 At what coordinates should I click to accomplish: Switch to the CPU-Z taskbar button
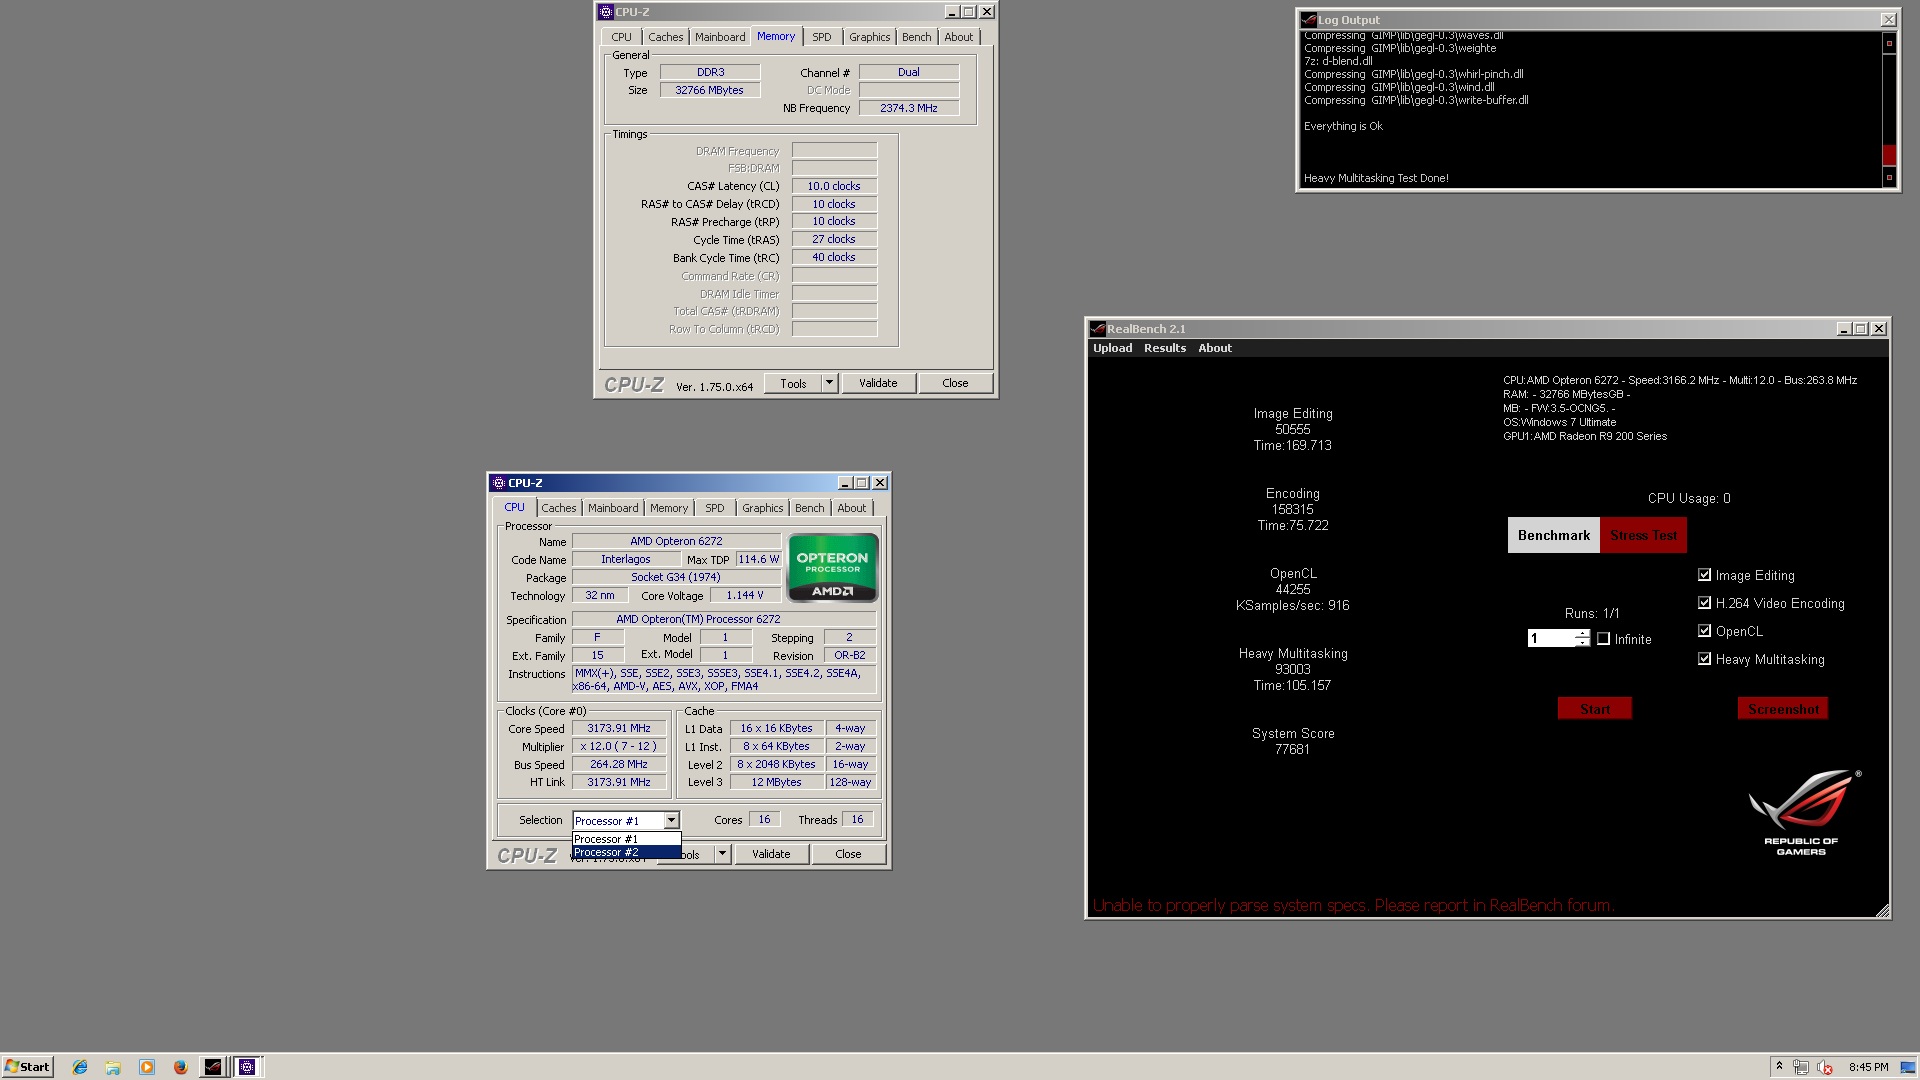(x=247, y=1067)
